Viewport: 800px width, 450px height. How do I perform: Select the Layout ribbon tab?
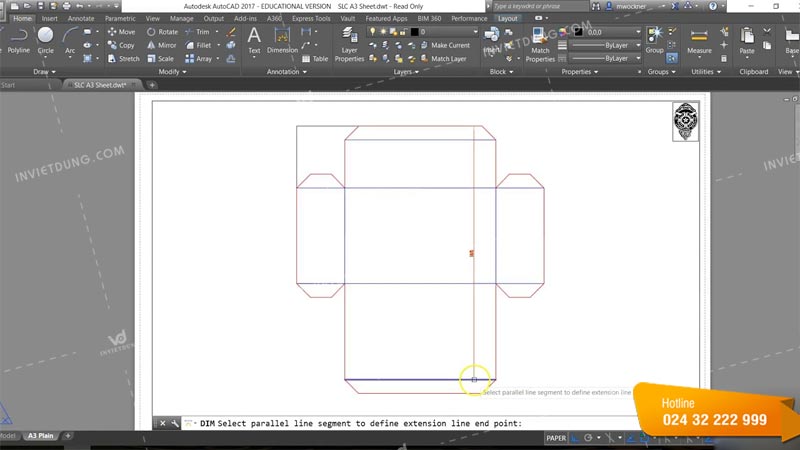tap(507, 18)
